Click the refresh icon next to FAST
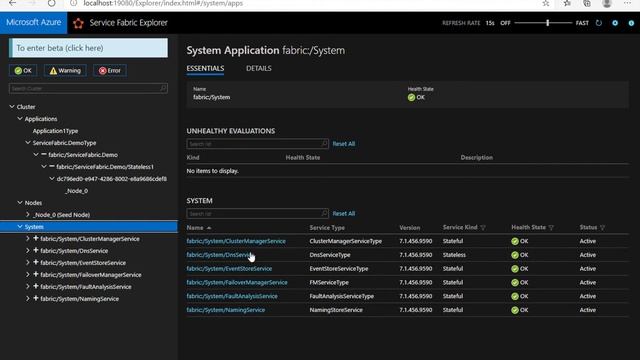 [x=598, y=23]
